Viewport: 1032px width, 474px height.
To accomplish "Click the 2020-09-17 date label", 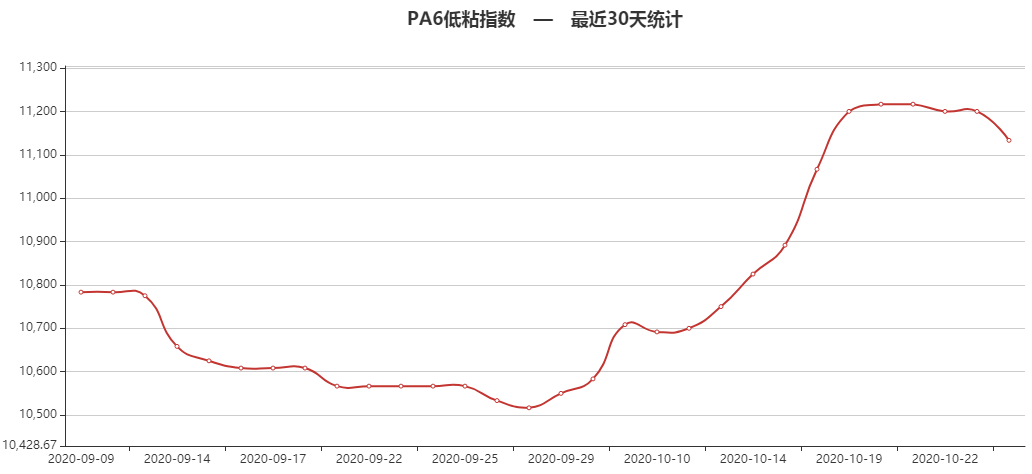I will [x=273, y=458].
